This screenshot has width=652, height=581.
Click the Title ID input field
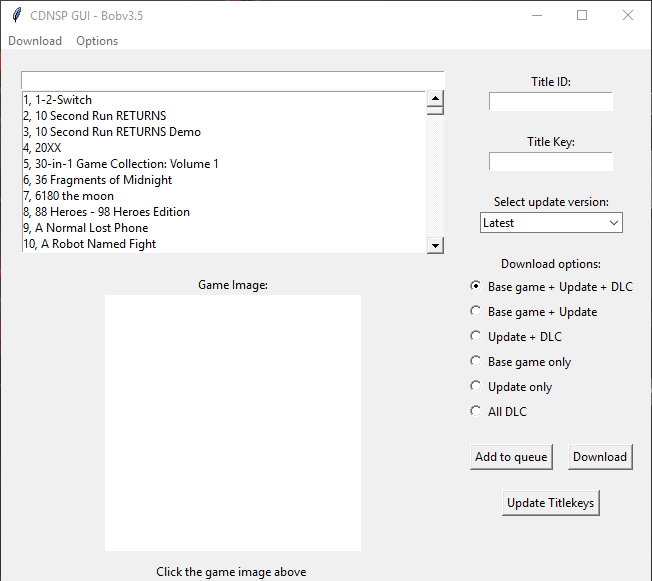pyautogui.click(x=551, y=101)
